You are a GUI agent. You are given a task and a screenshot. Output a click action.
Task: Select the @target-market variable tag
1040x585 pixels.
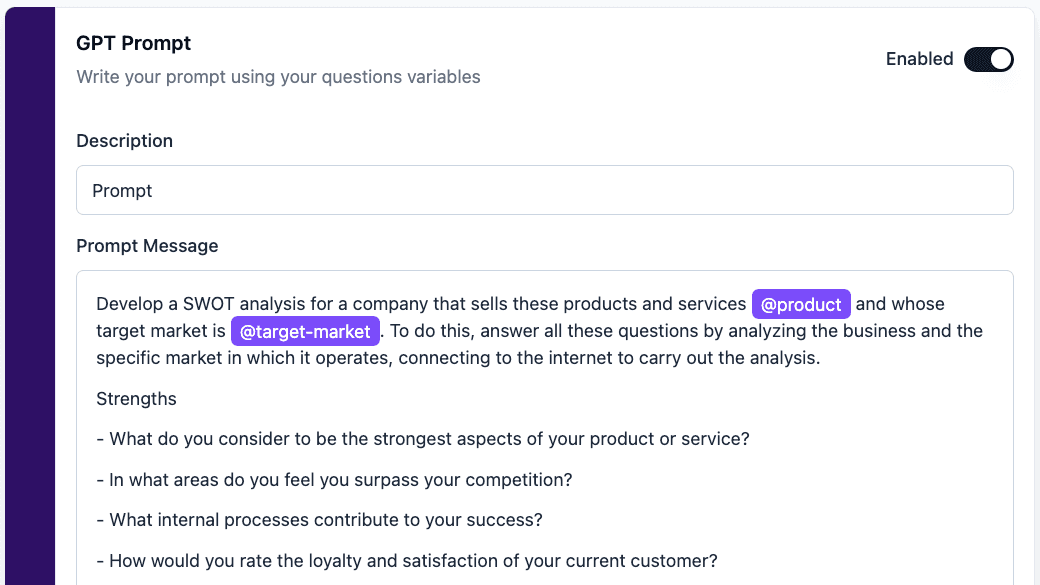305,331
